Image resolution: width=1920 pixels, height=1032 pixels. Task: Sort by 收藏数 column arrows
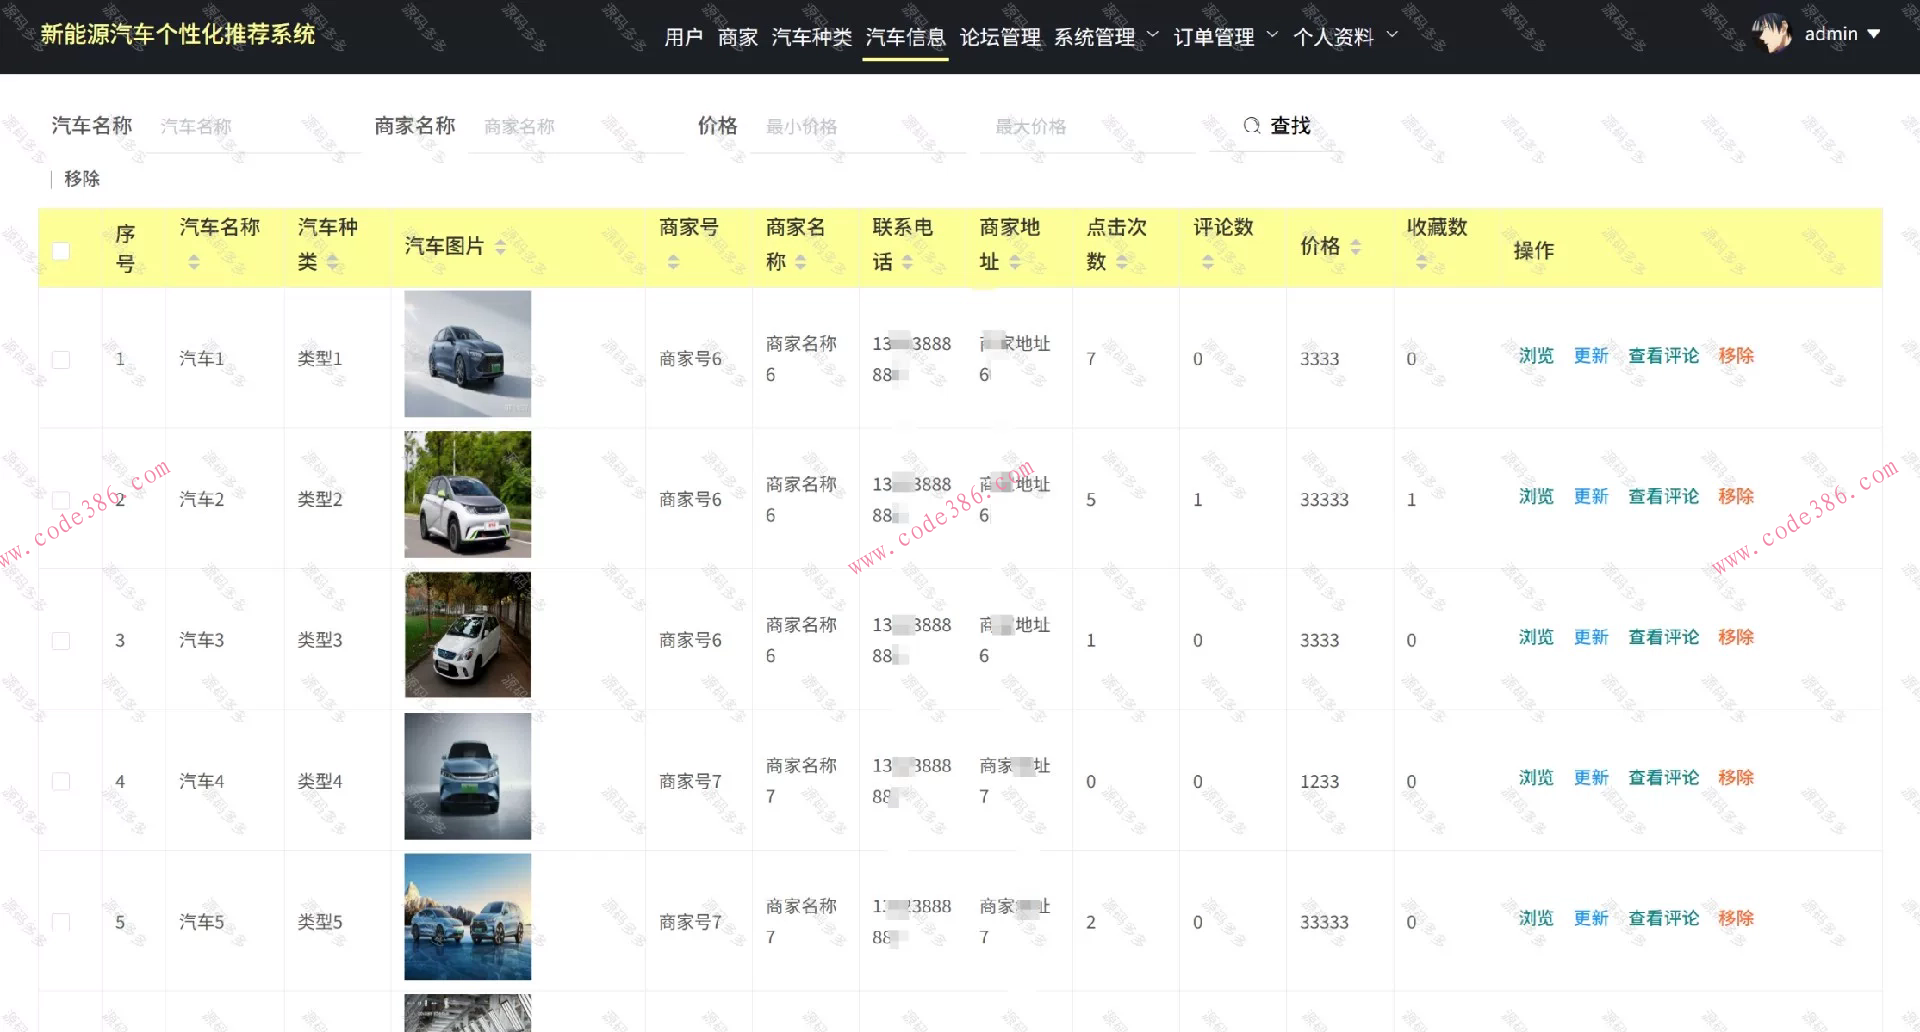(1421, 263)
